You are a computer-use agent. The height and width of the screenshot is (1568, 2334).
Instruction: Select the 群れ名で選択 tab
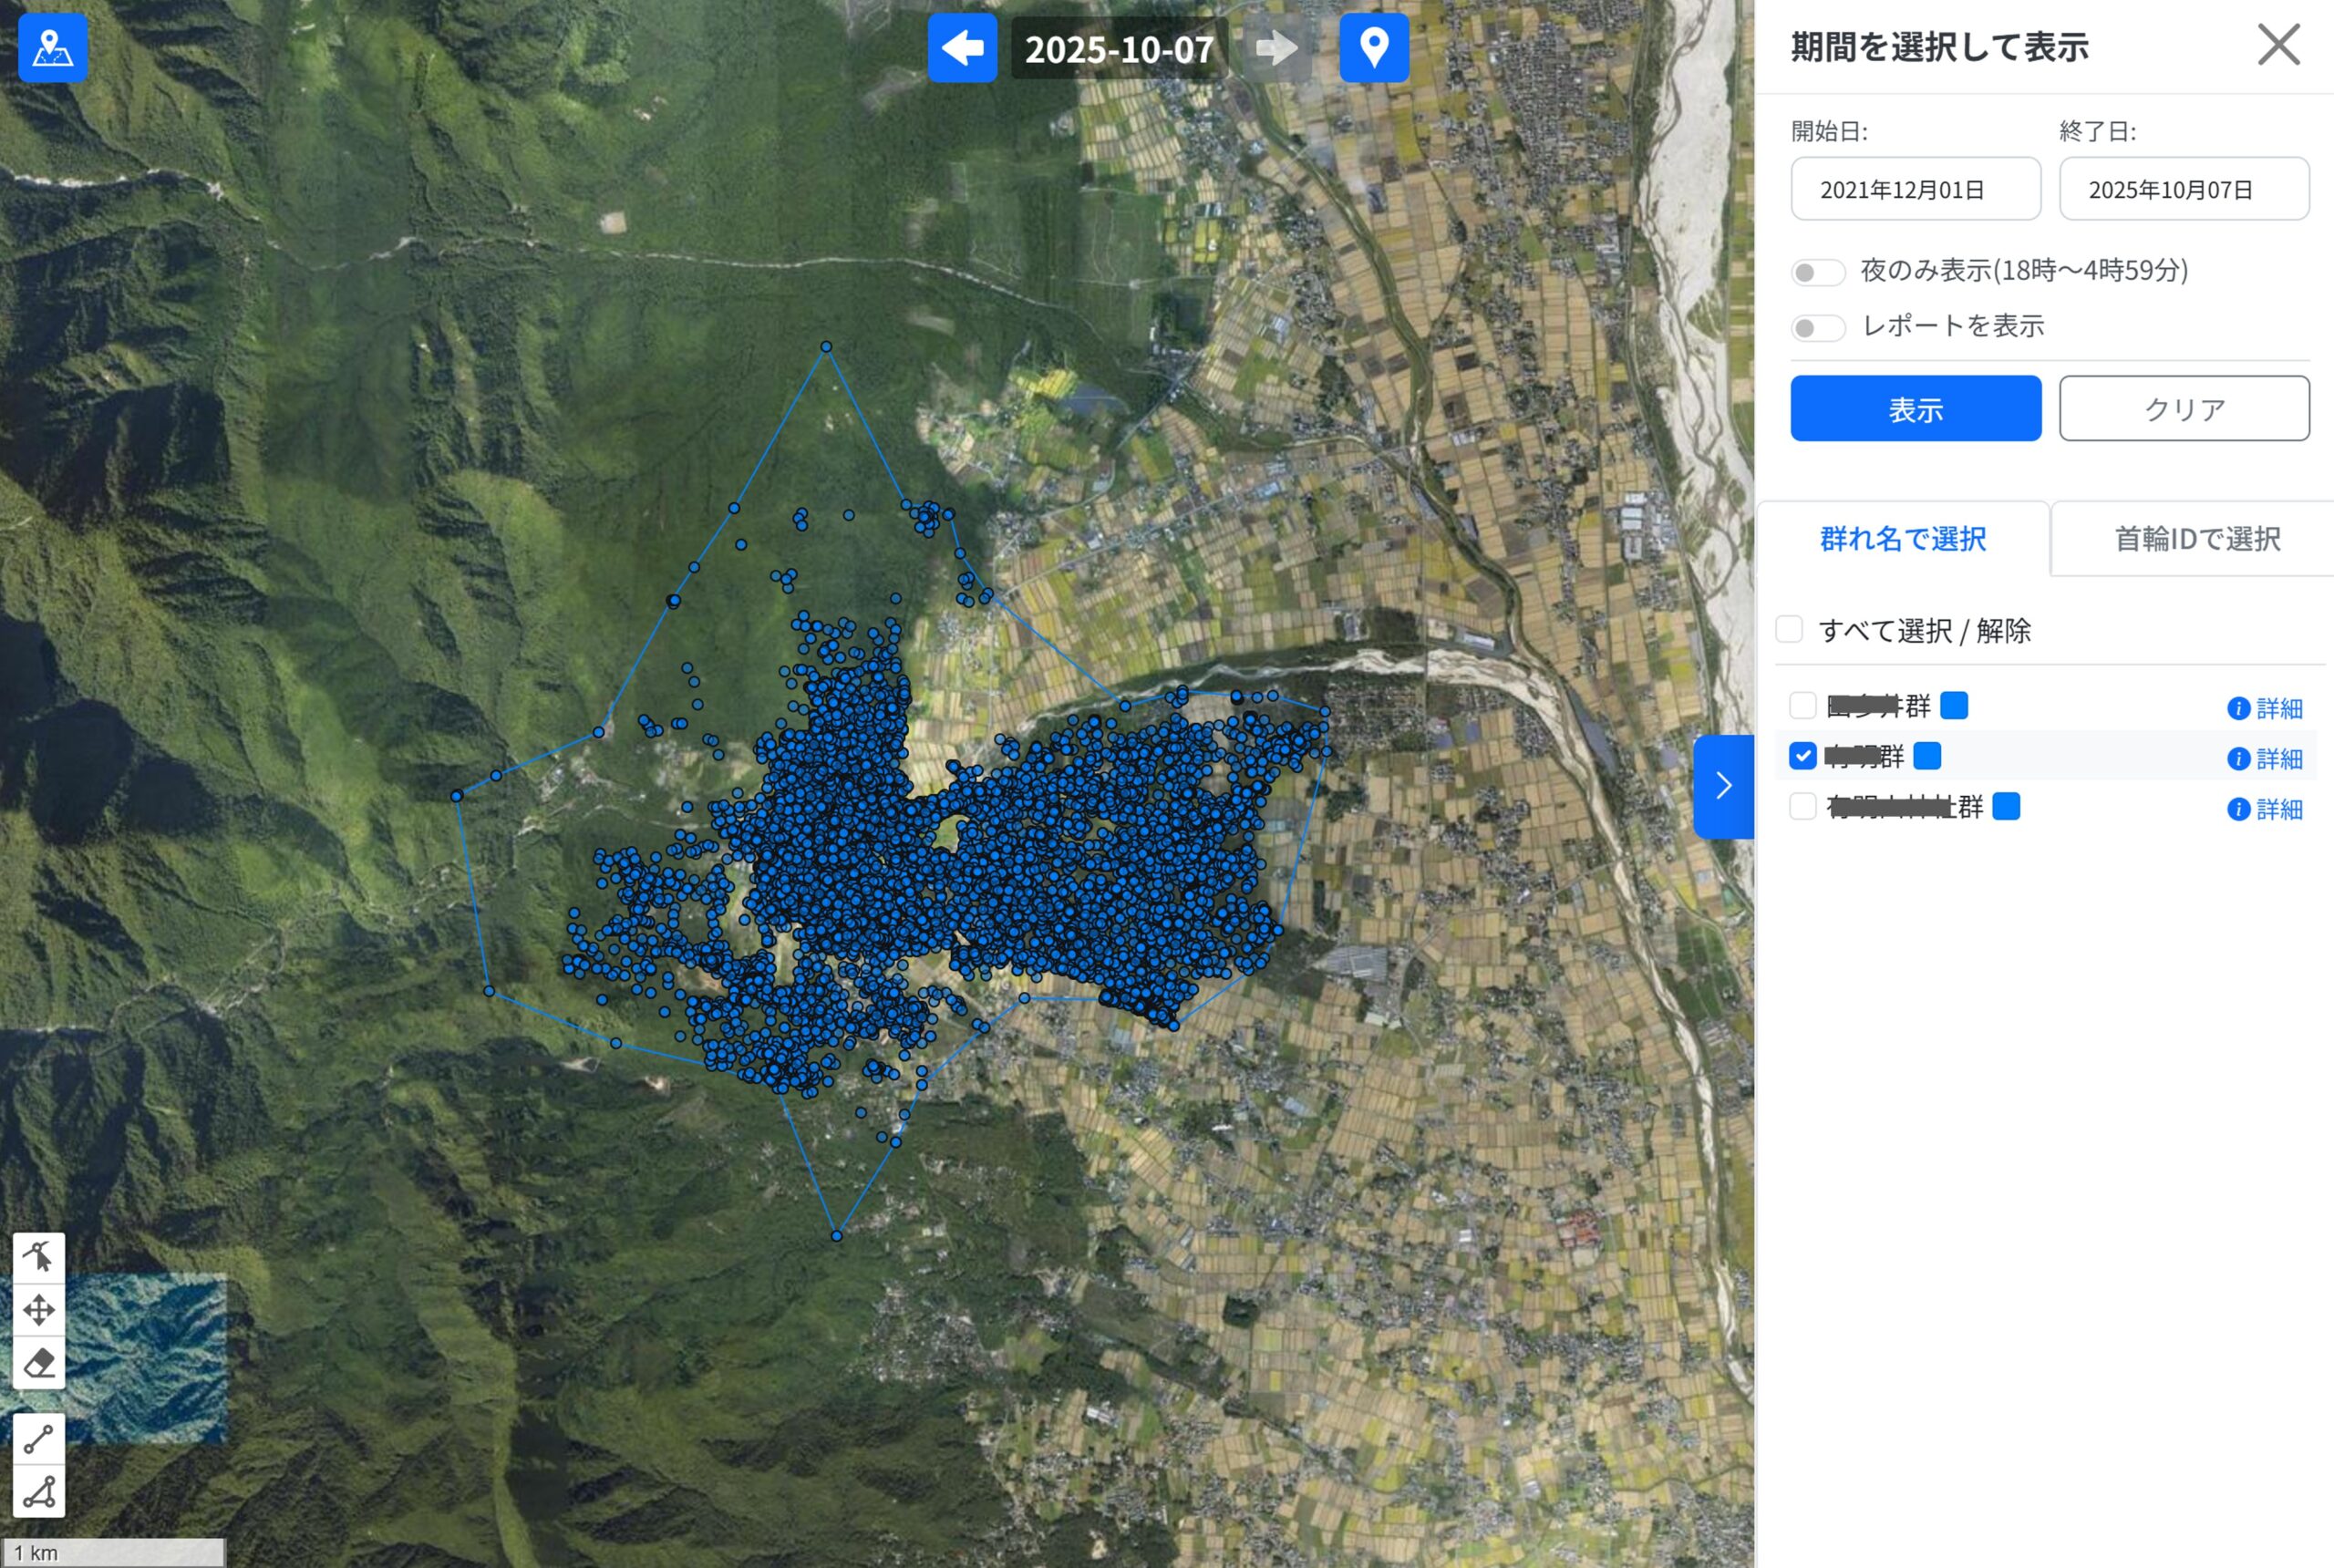1902,539
